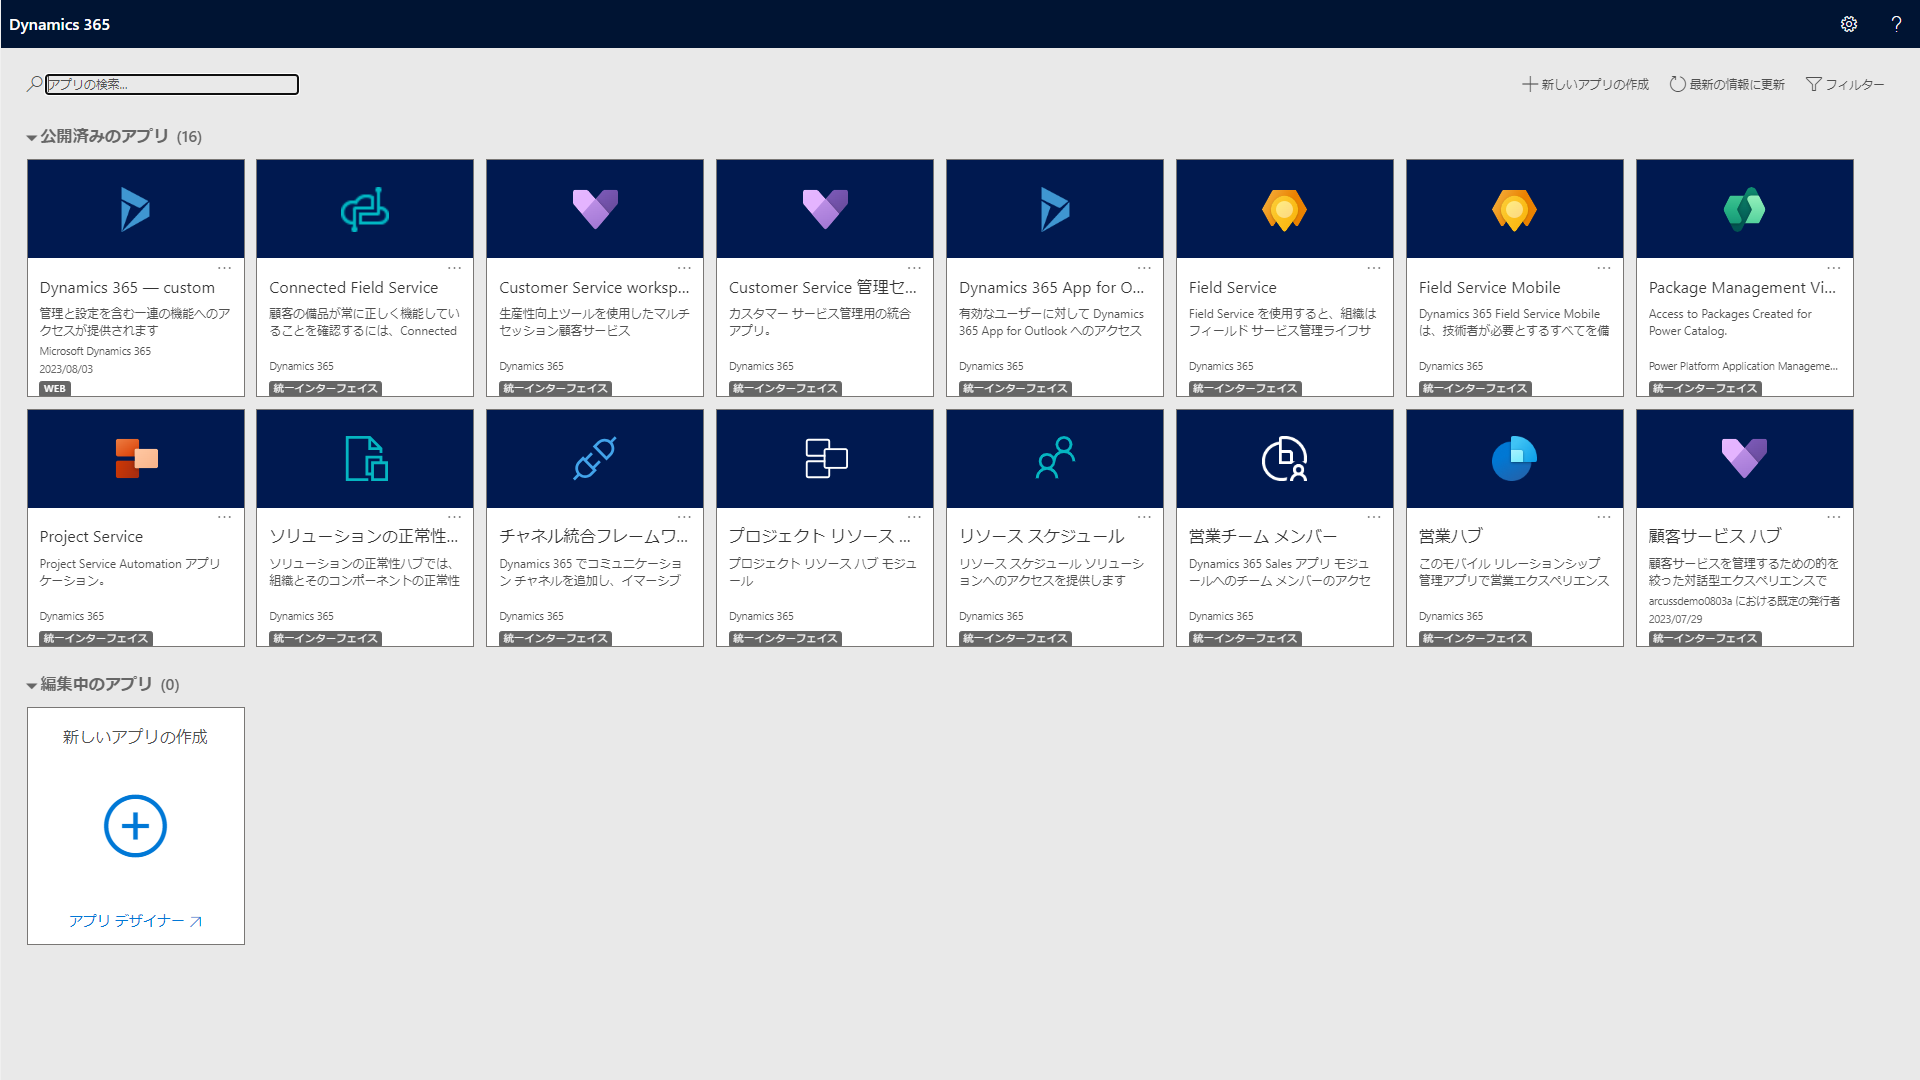Open more options for Package Management View
The width and height of the screenshot is (1920, 1080).
coord(1834,268)
